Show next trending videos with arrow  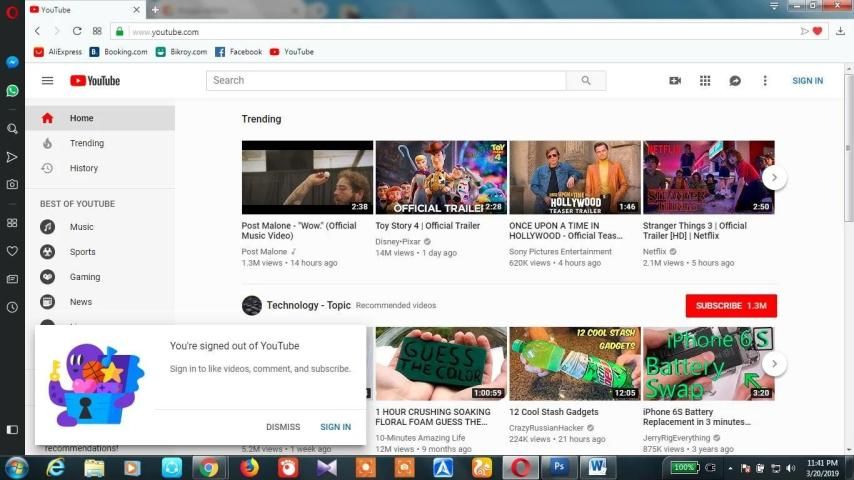pyautogui.click(x=773, y=177)
